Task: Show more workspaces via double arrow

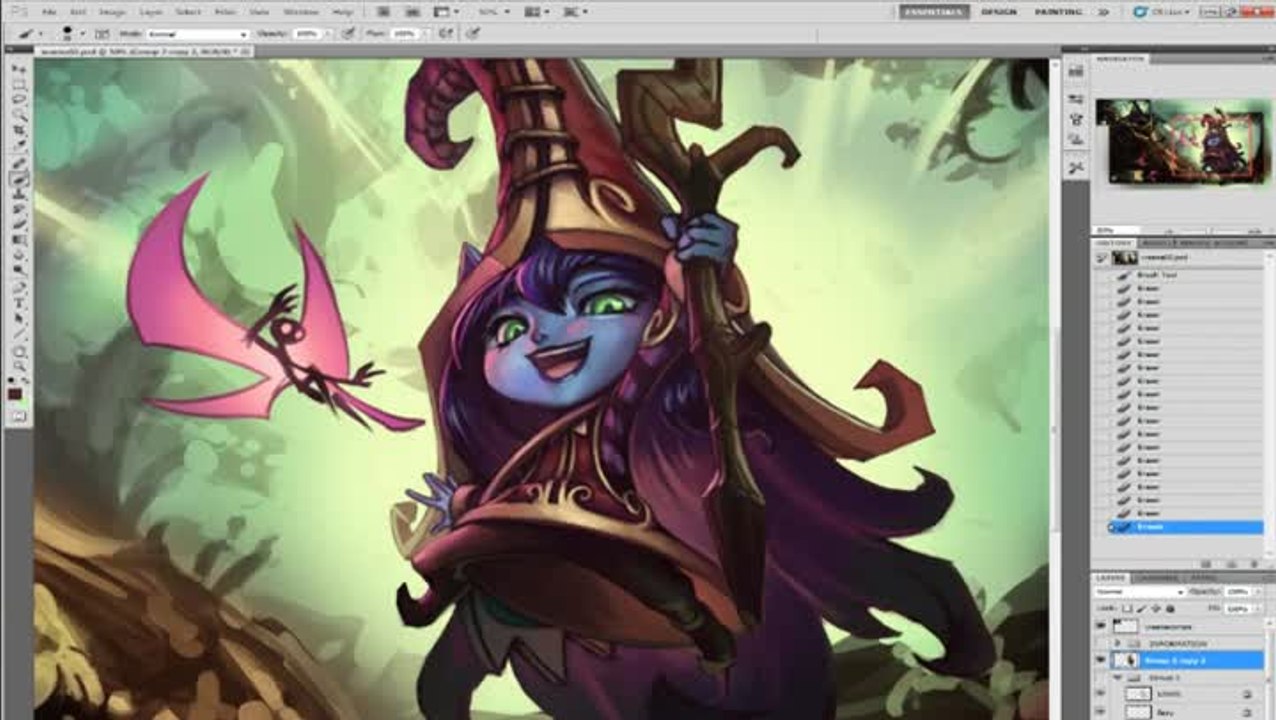Action: coord(1103,11)
